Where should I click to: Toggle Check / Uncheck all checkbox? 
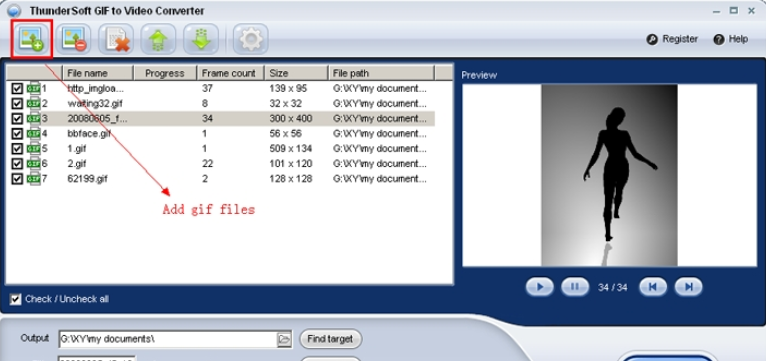[x=16, y=299]
